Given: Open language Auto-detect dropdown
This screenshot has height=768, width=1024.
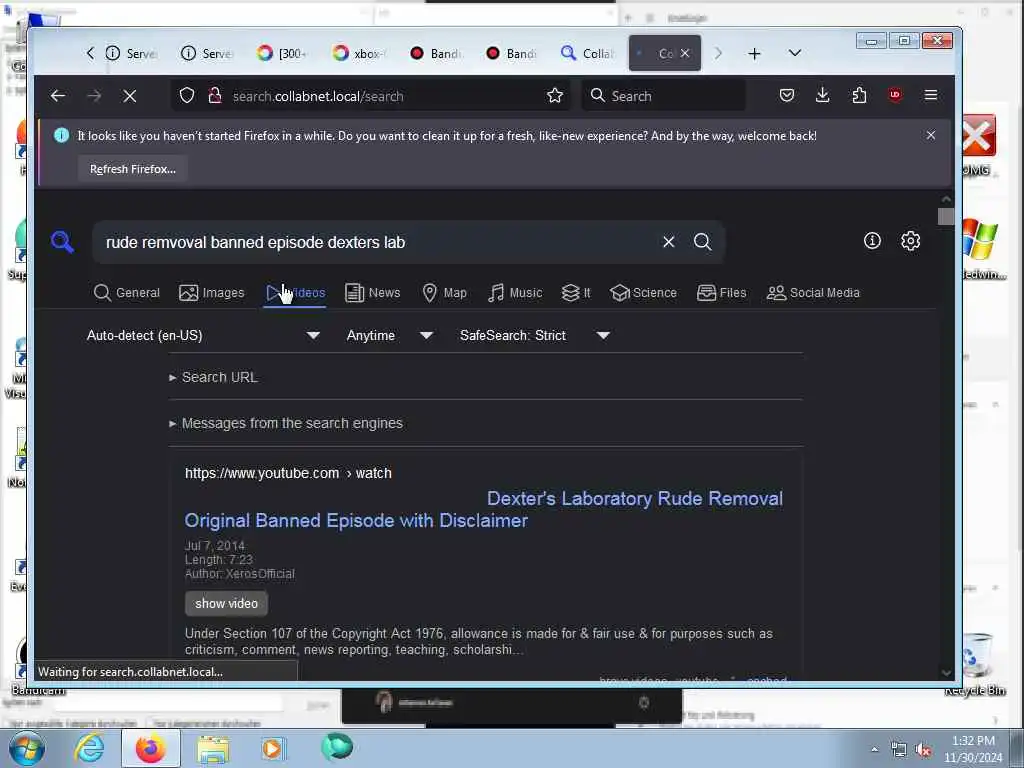Looking at the screenshot, I should [x=203, y=335].
